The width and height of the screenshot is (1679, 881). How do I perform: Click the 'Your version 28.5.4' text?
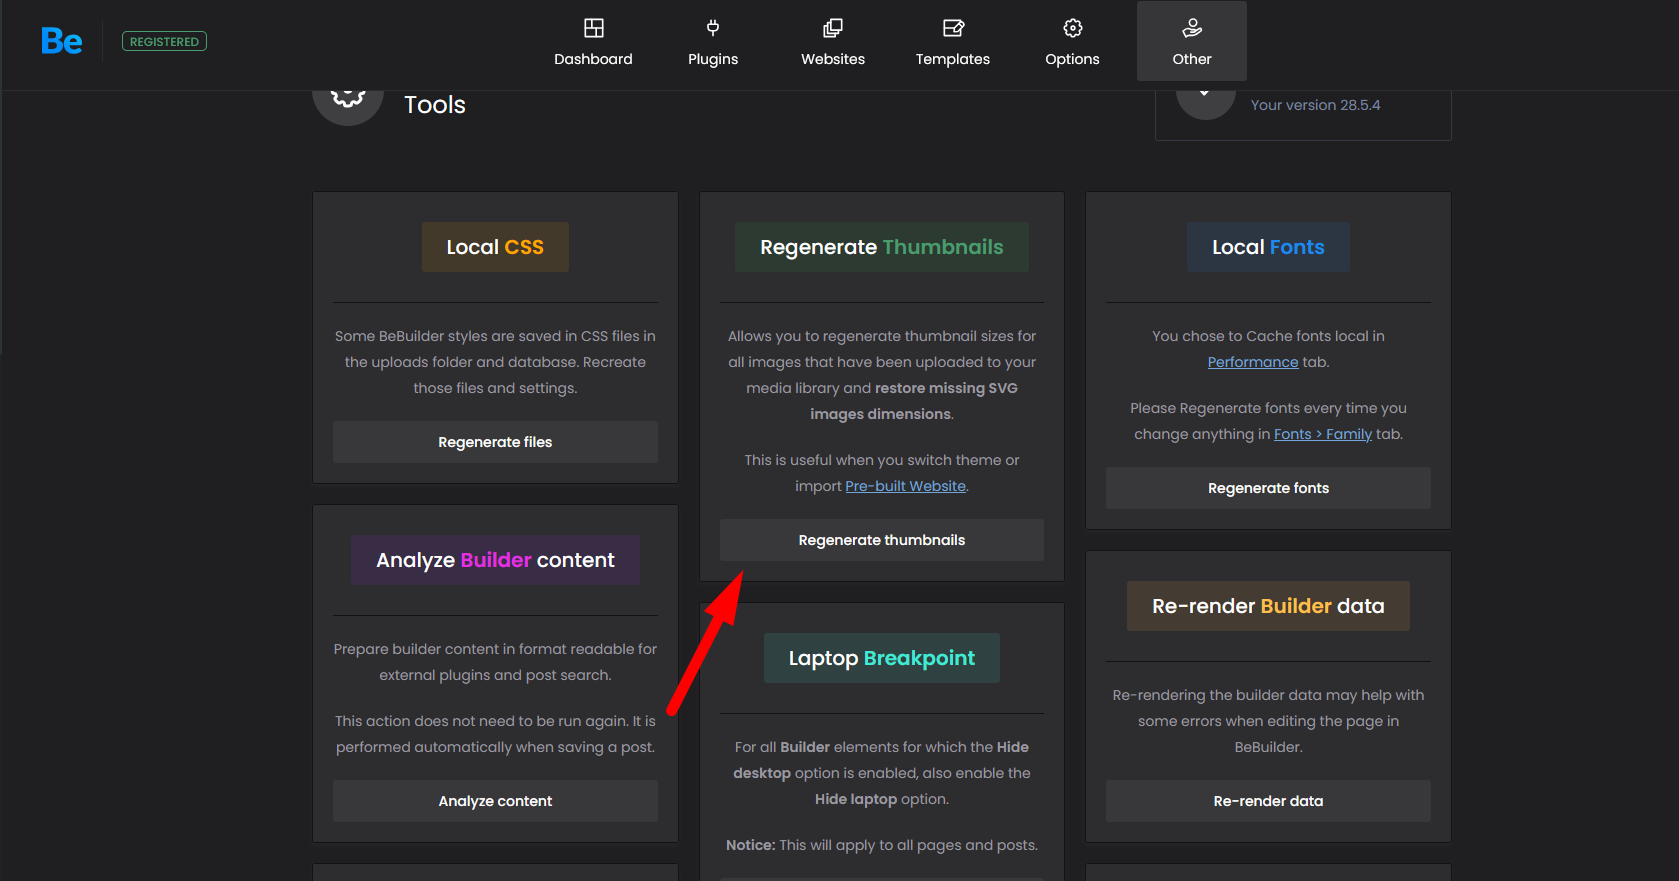pos(1315,105)
